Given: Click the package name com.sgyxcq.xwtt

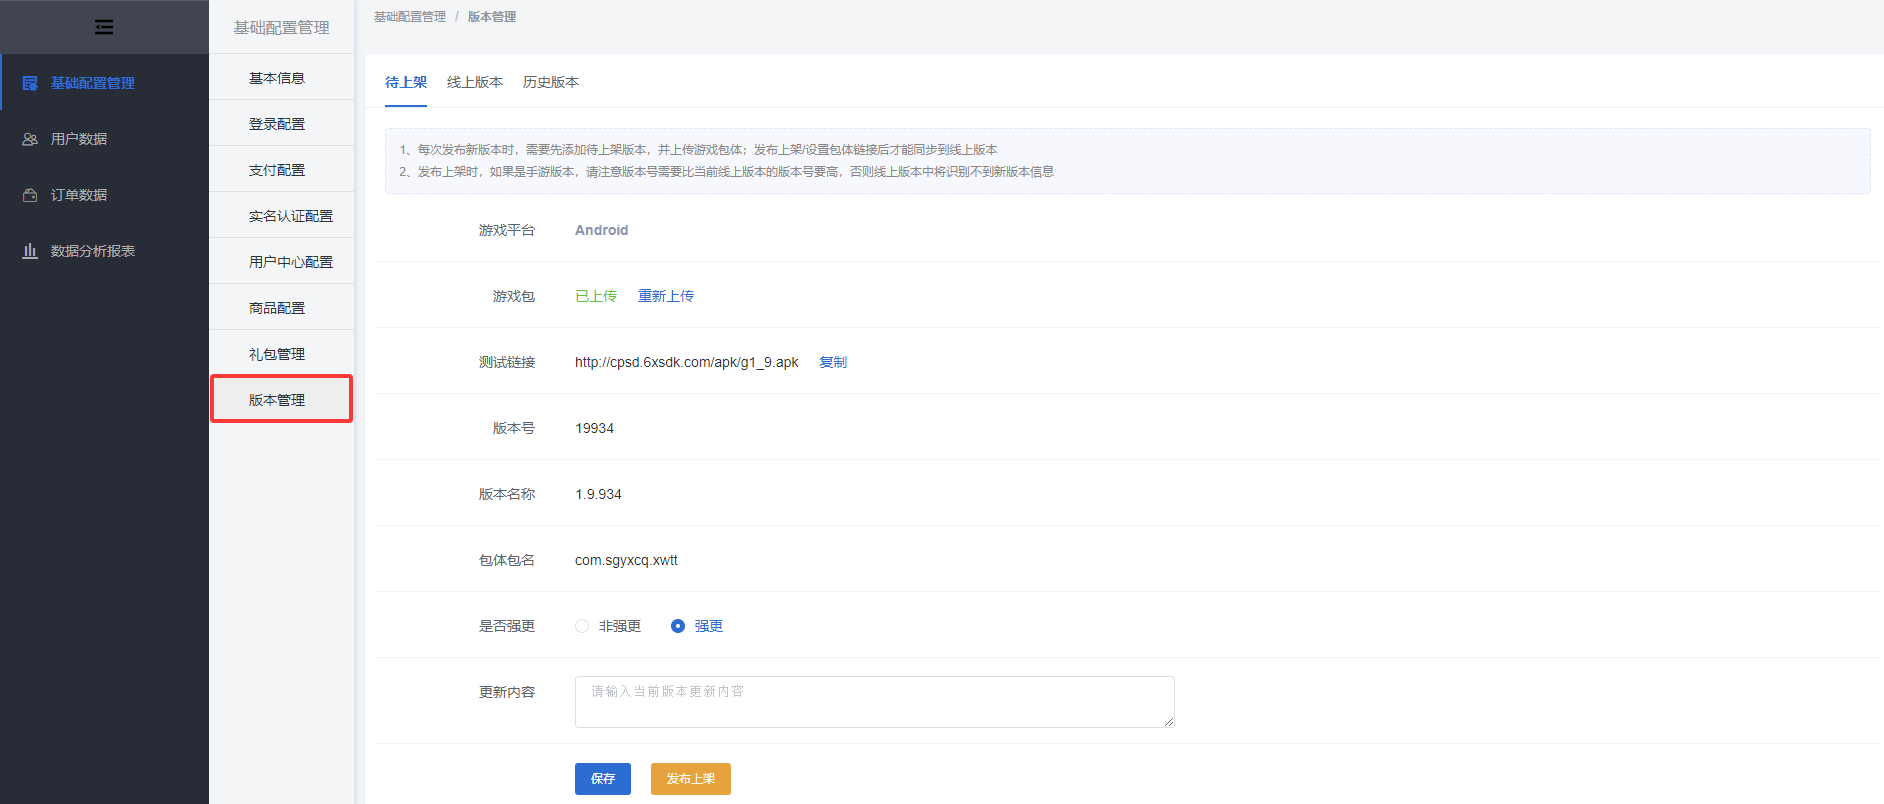Looking at the screenshot, I should click(626, 560).
